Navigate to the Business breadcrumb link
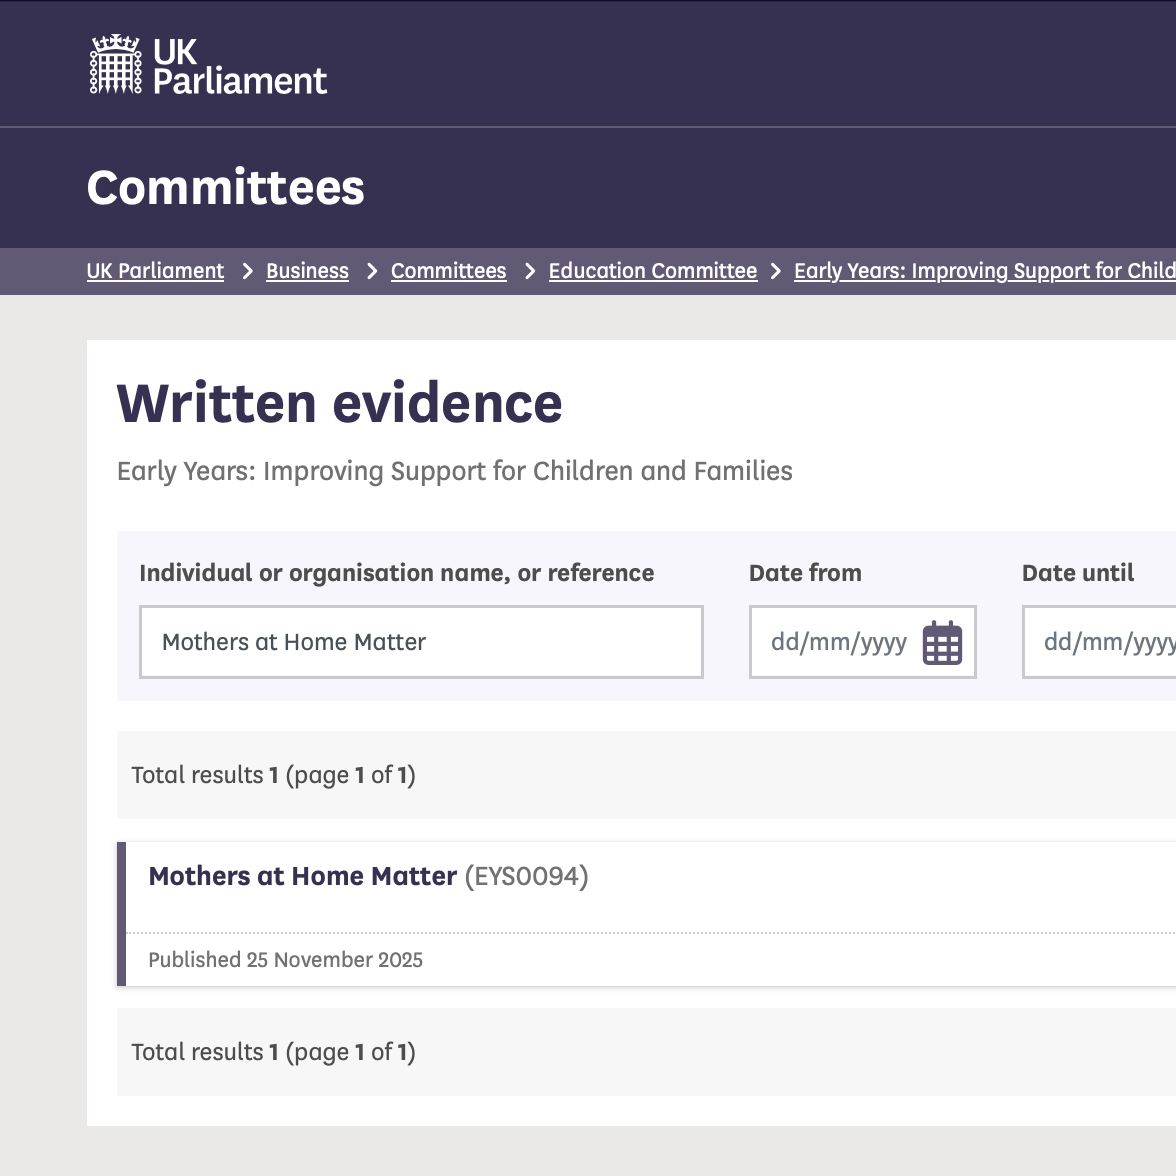Viewport: 1176px width, 1176px height. pyautogui.click(x=307, y=271)
